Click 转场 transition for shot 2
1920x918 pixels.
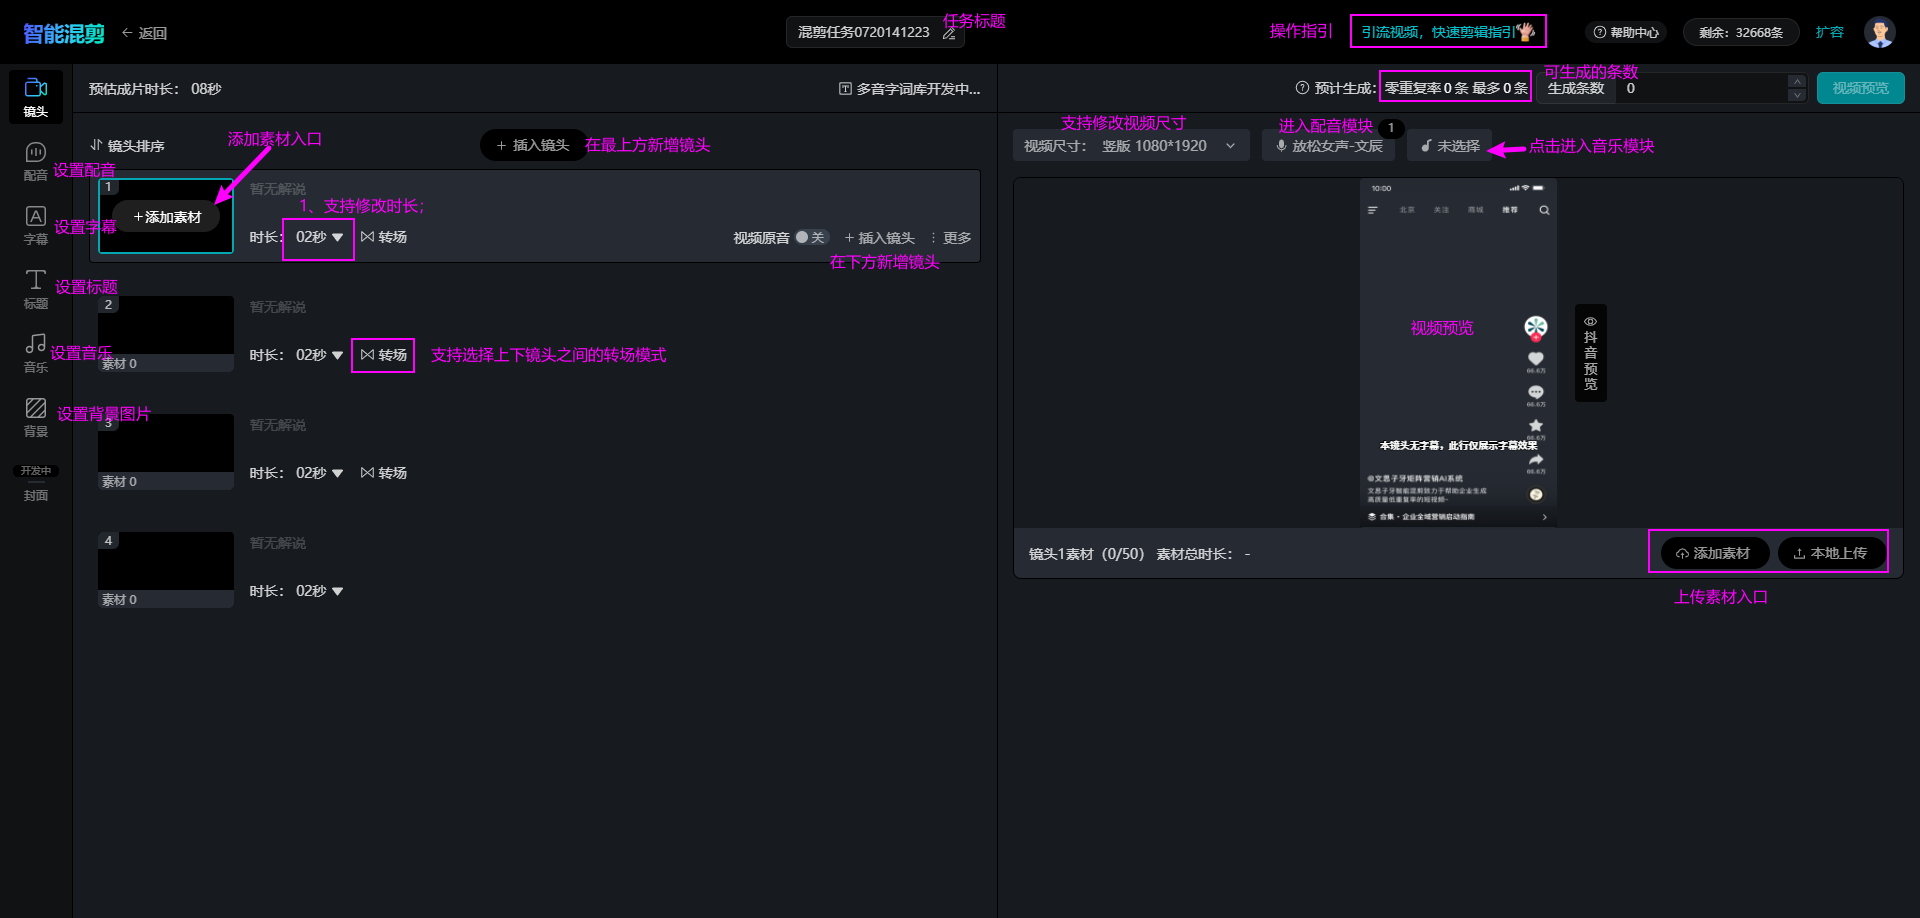click(384, 355)
